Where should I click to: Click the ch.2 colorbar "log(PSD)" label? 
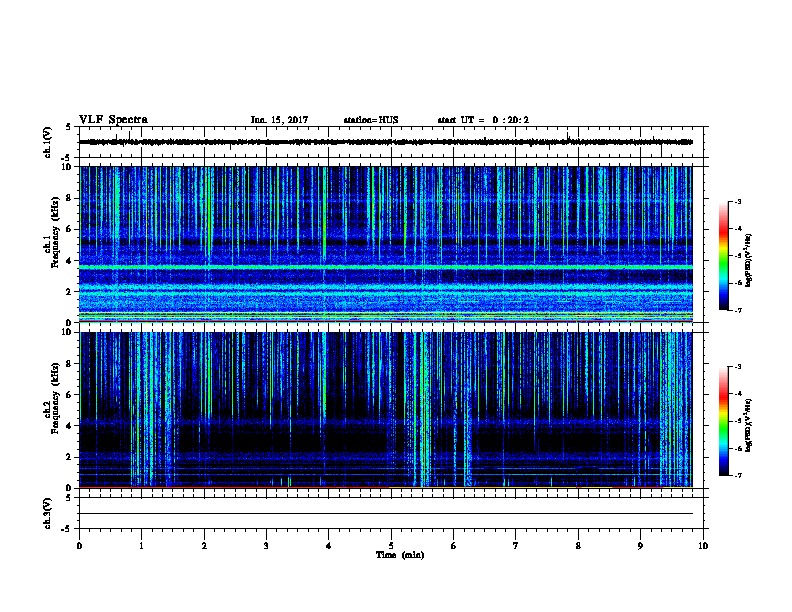[749, 425]
